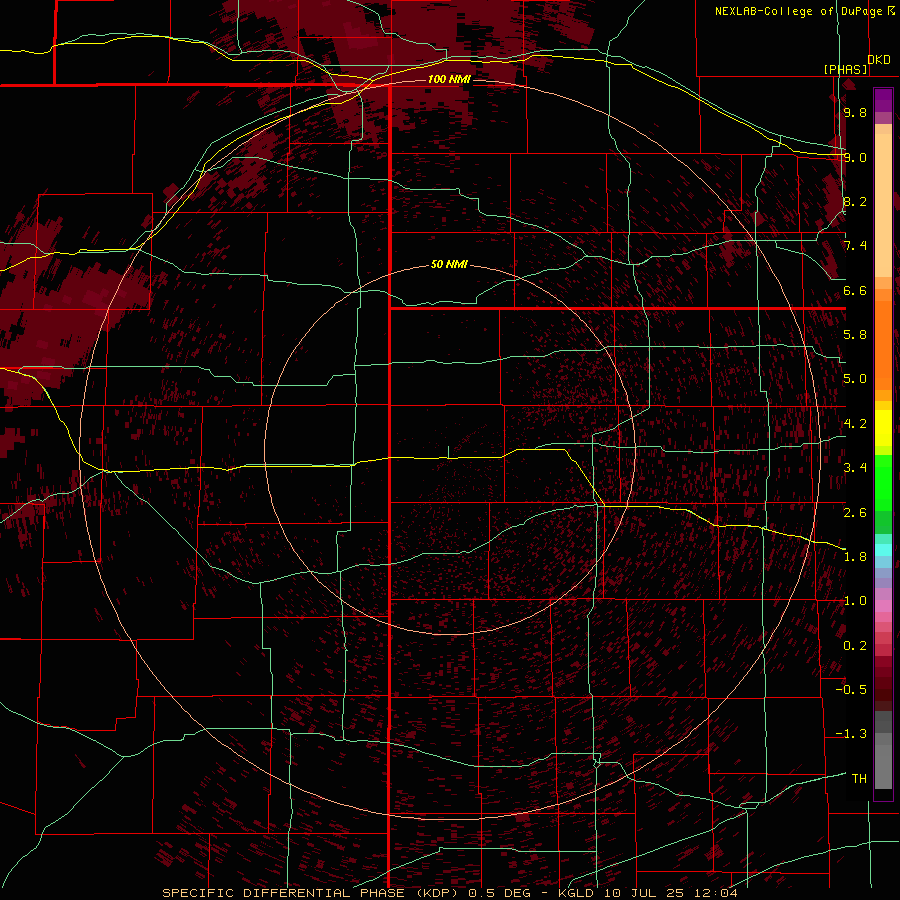
Task: Click the 1.8 value on the color scale
Action: 855,557
